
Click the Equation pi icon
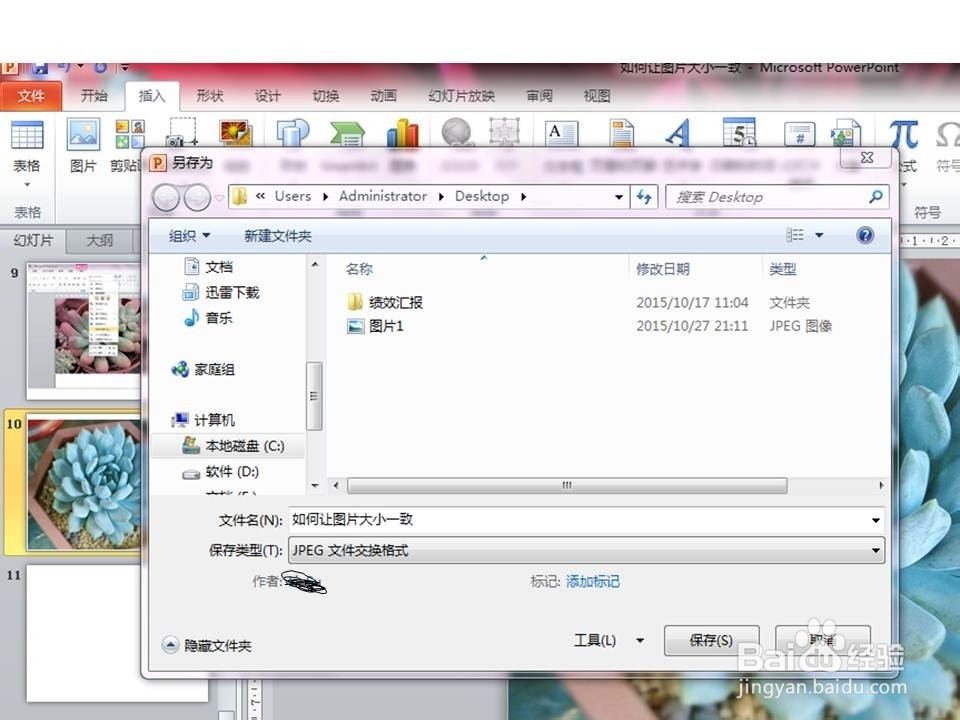point(904,134)
